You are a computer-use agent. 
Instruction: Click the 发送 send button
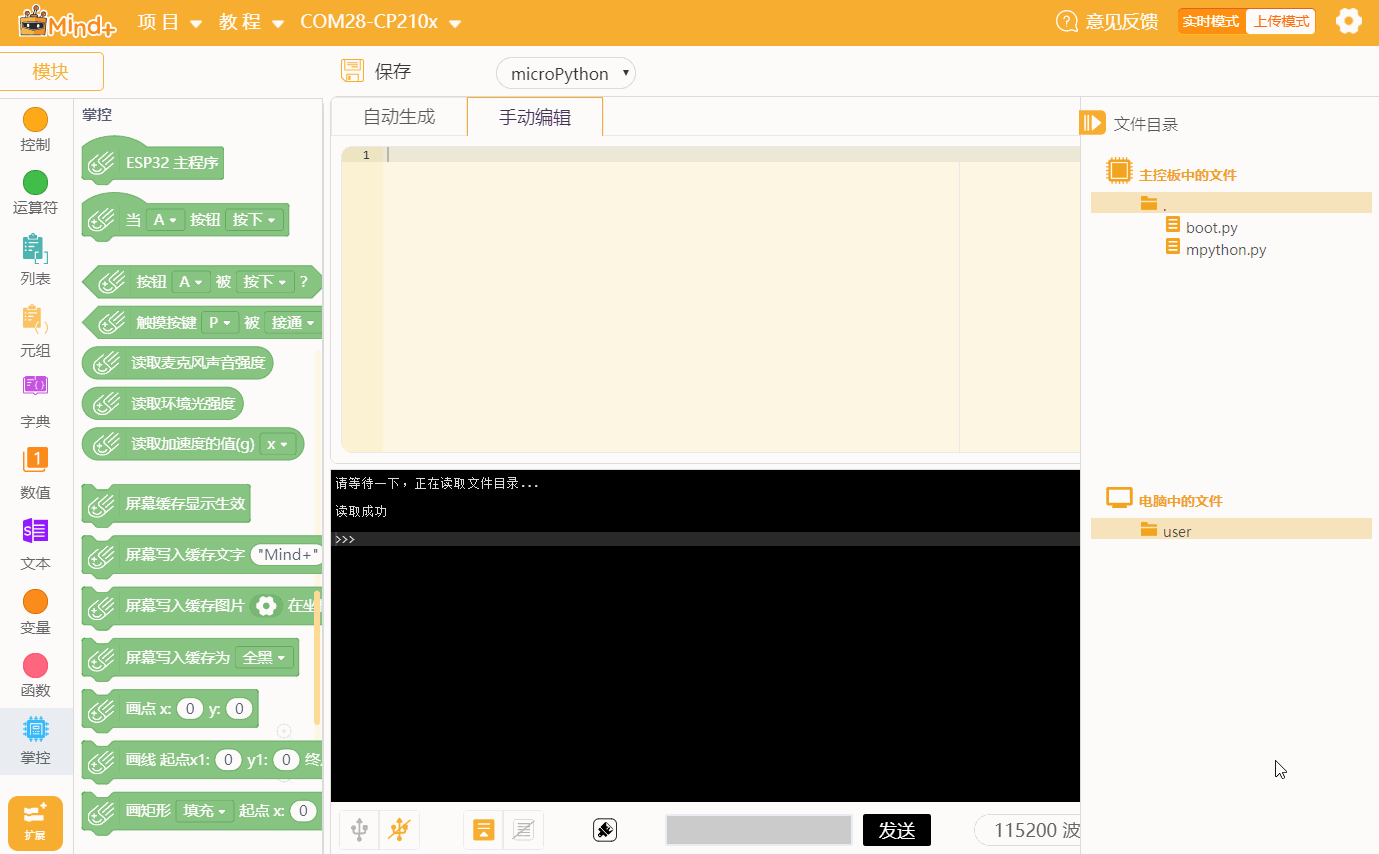pos(896,830)
